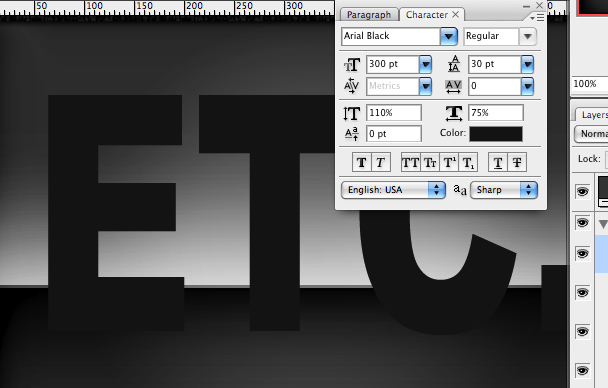Screen dimensions: 608x388
Task: Open the Metrics kerning dropdown
Action: (x=425, y=86)
